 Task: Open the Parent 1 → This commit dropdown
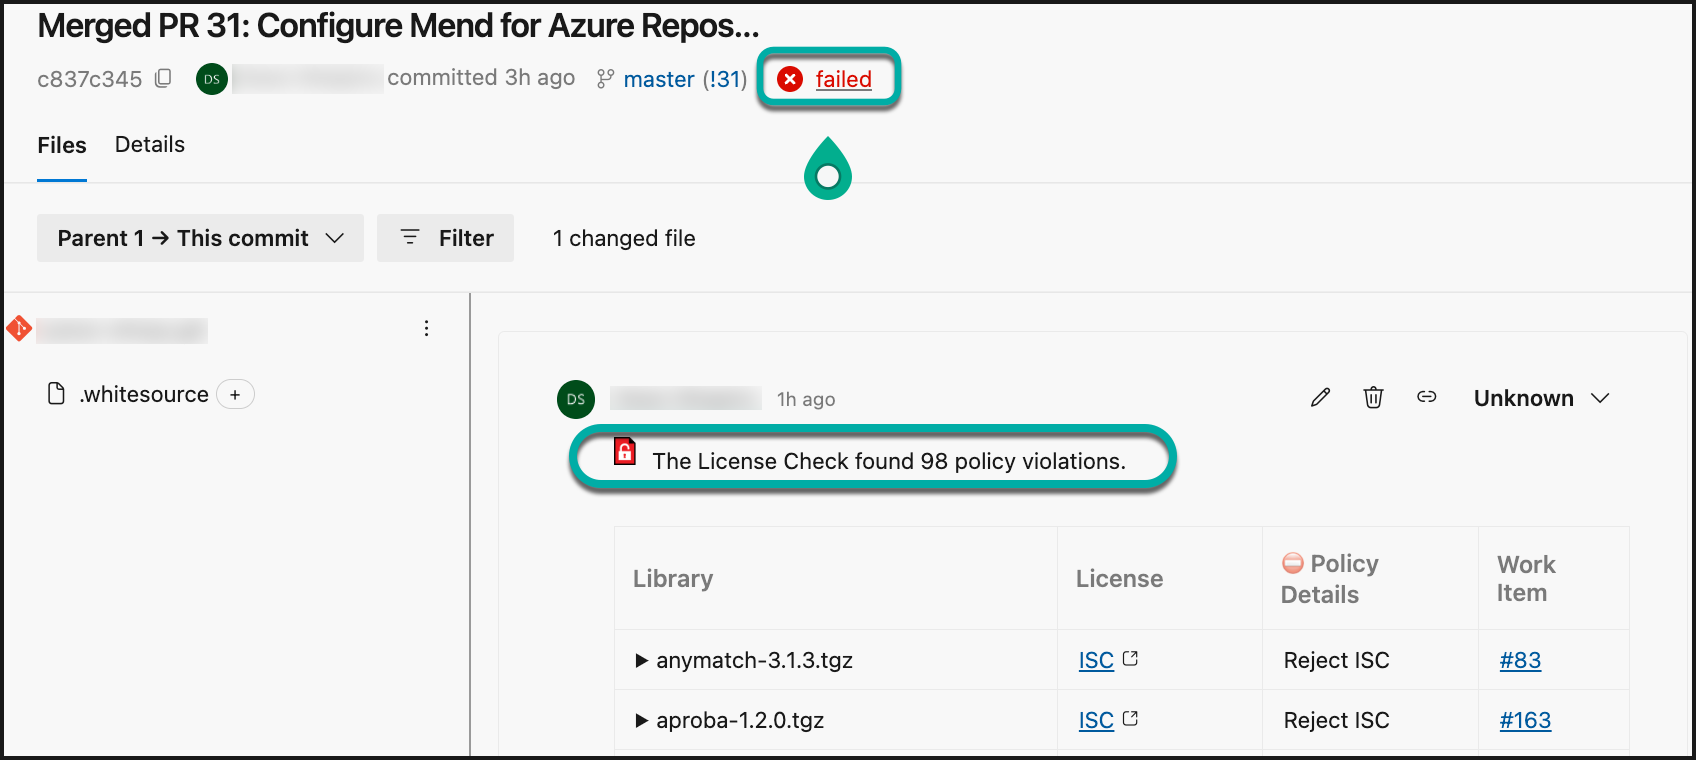[x=200, y=238]
